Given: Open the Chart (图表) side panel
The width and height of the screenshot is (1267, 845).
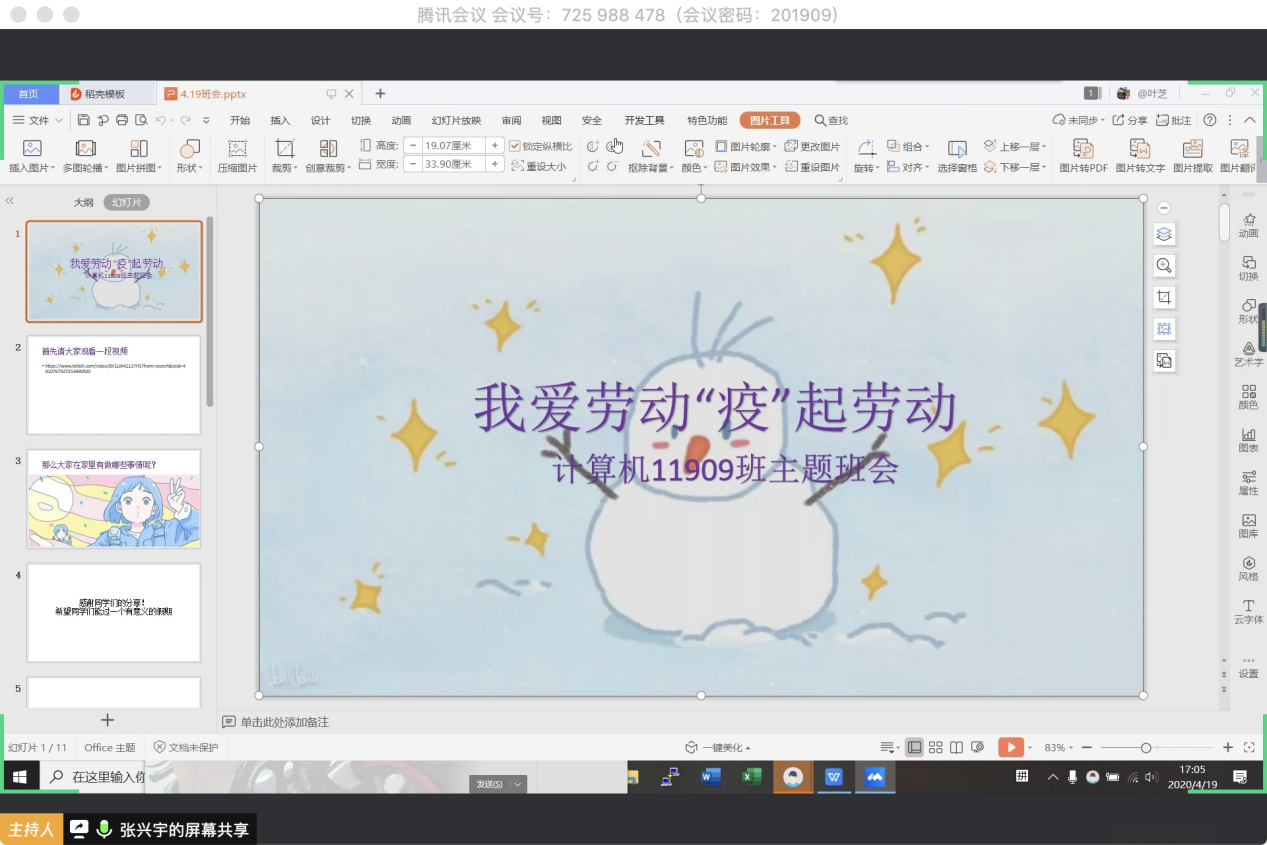Looking at the screenshot, I should tap(1248, 440).
